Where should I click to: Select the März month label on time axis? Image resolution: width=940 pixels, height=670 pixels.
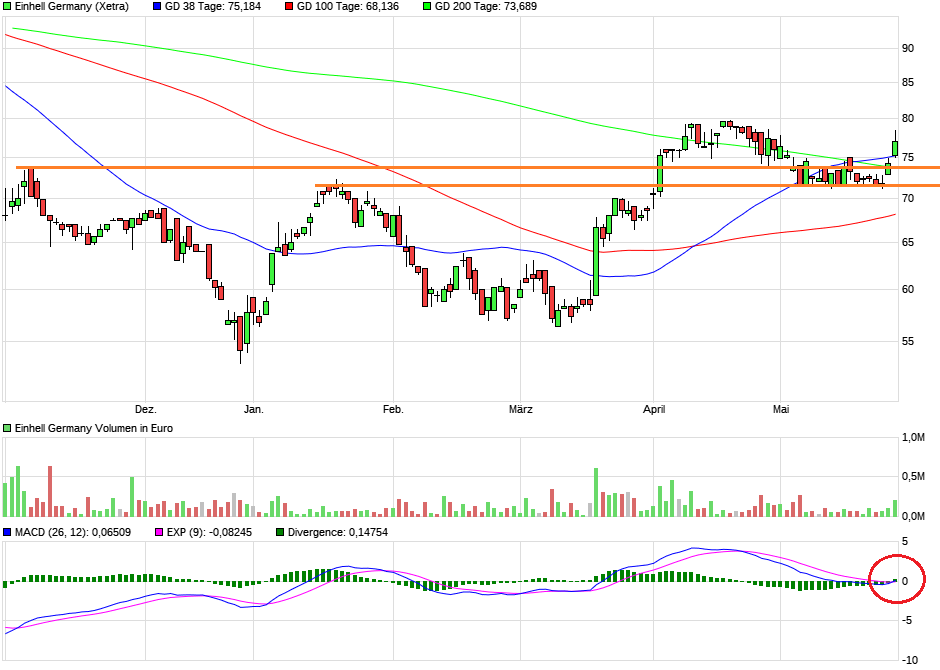coord(521,409)
